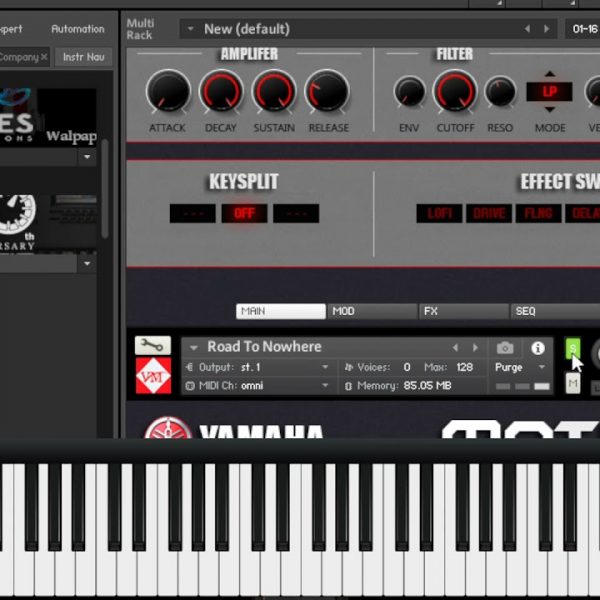Expand the Anniversary library dropdown arrow
600x600 pixels.
[87, 264]
